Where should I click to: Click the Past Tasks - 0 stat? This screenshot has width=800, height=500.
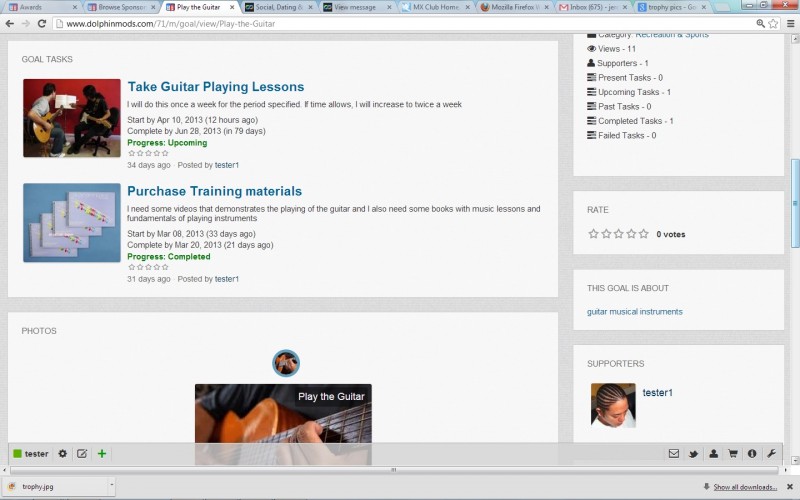(x=619, y=106)
